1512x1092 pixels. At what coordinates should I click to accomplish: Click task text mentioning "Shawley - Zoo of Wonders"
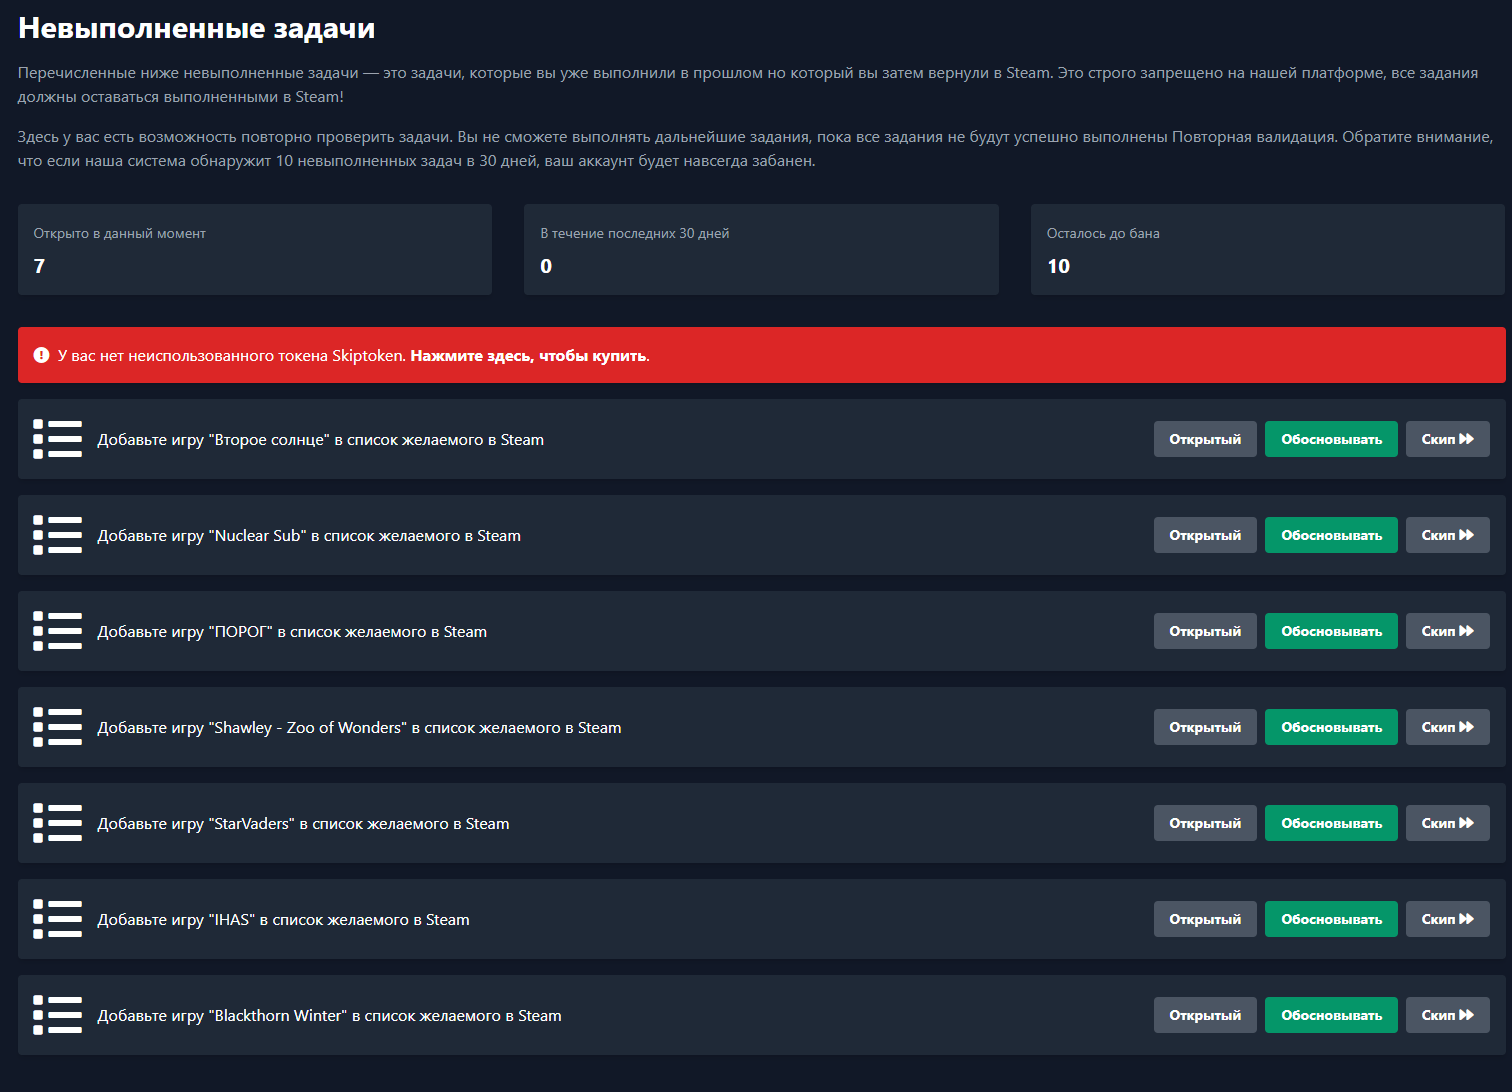tap(359, 728)
